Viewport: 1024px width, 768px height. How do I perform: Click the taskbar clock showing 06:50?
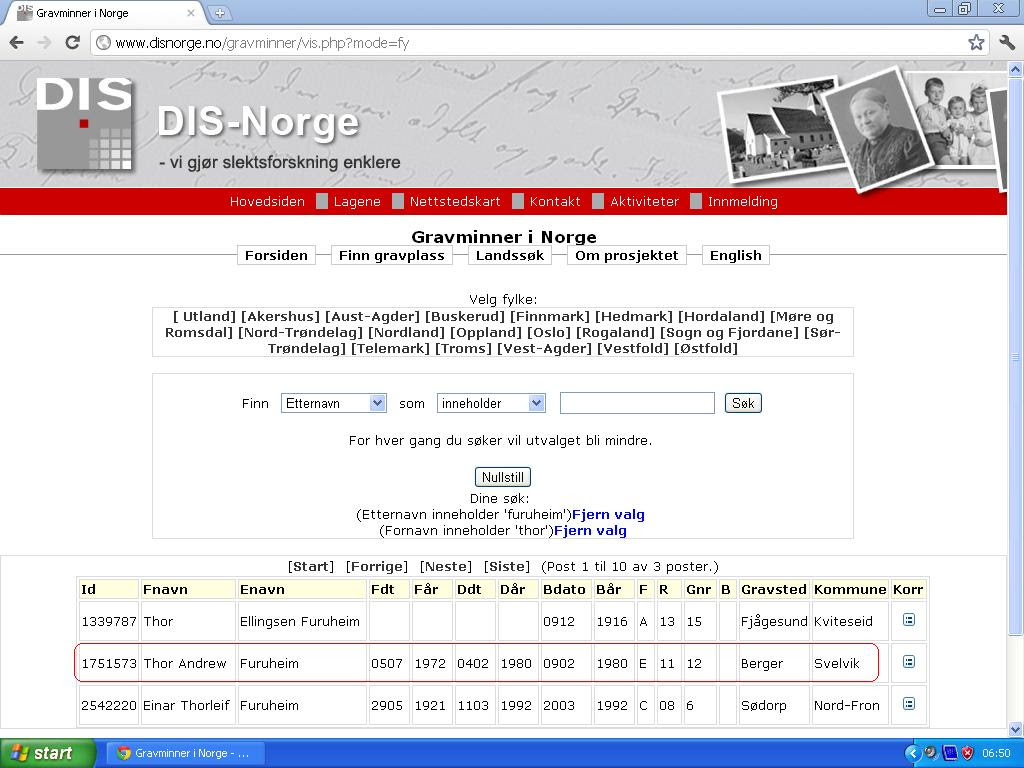[x=996, y=753]
